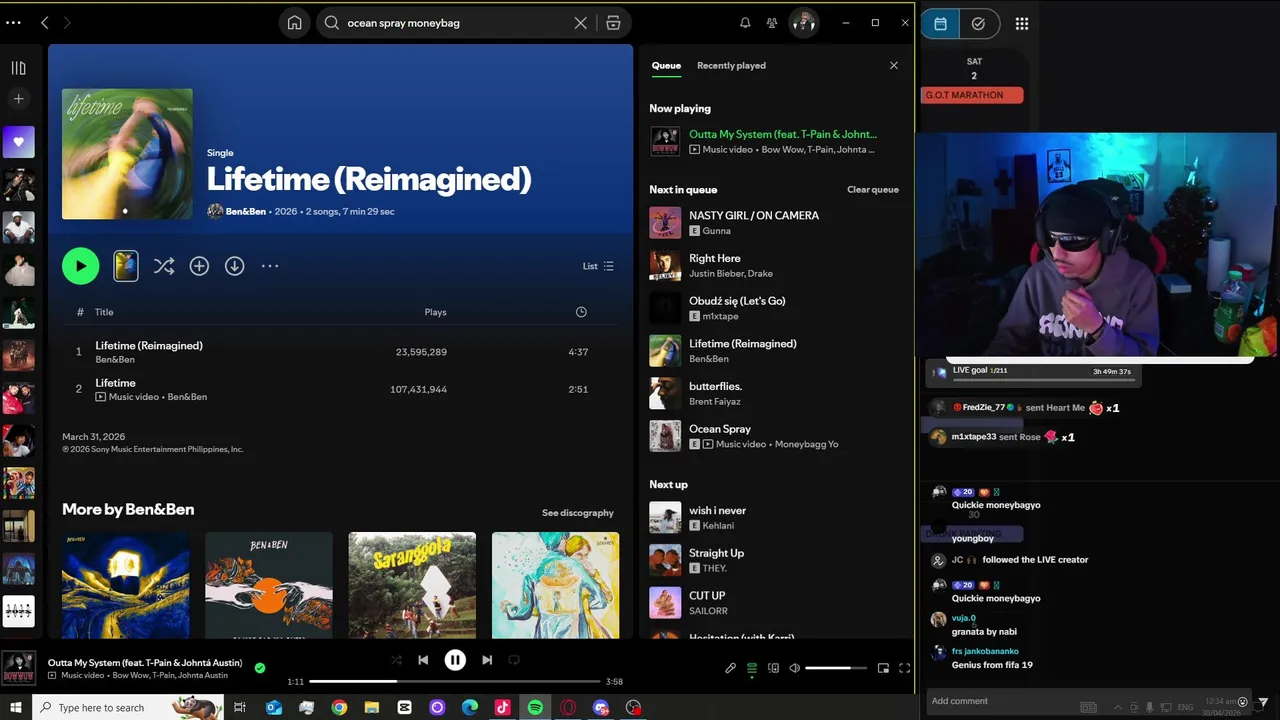Screen dimensions: 1280x720
Task: Open the Sarangola album cover
Action: [412, 585]
